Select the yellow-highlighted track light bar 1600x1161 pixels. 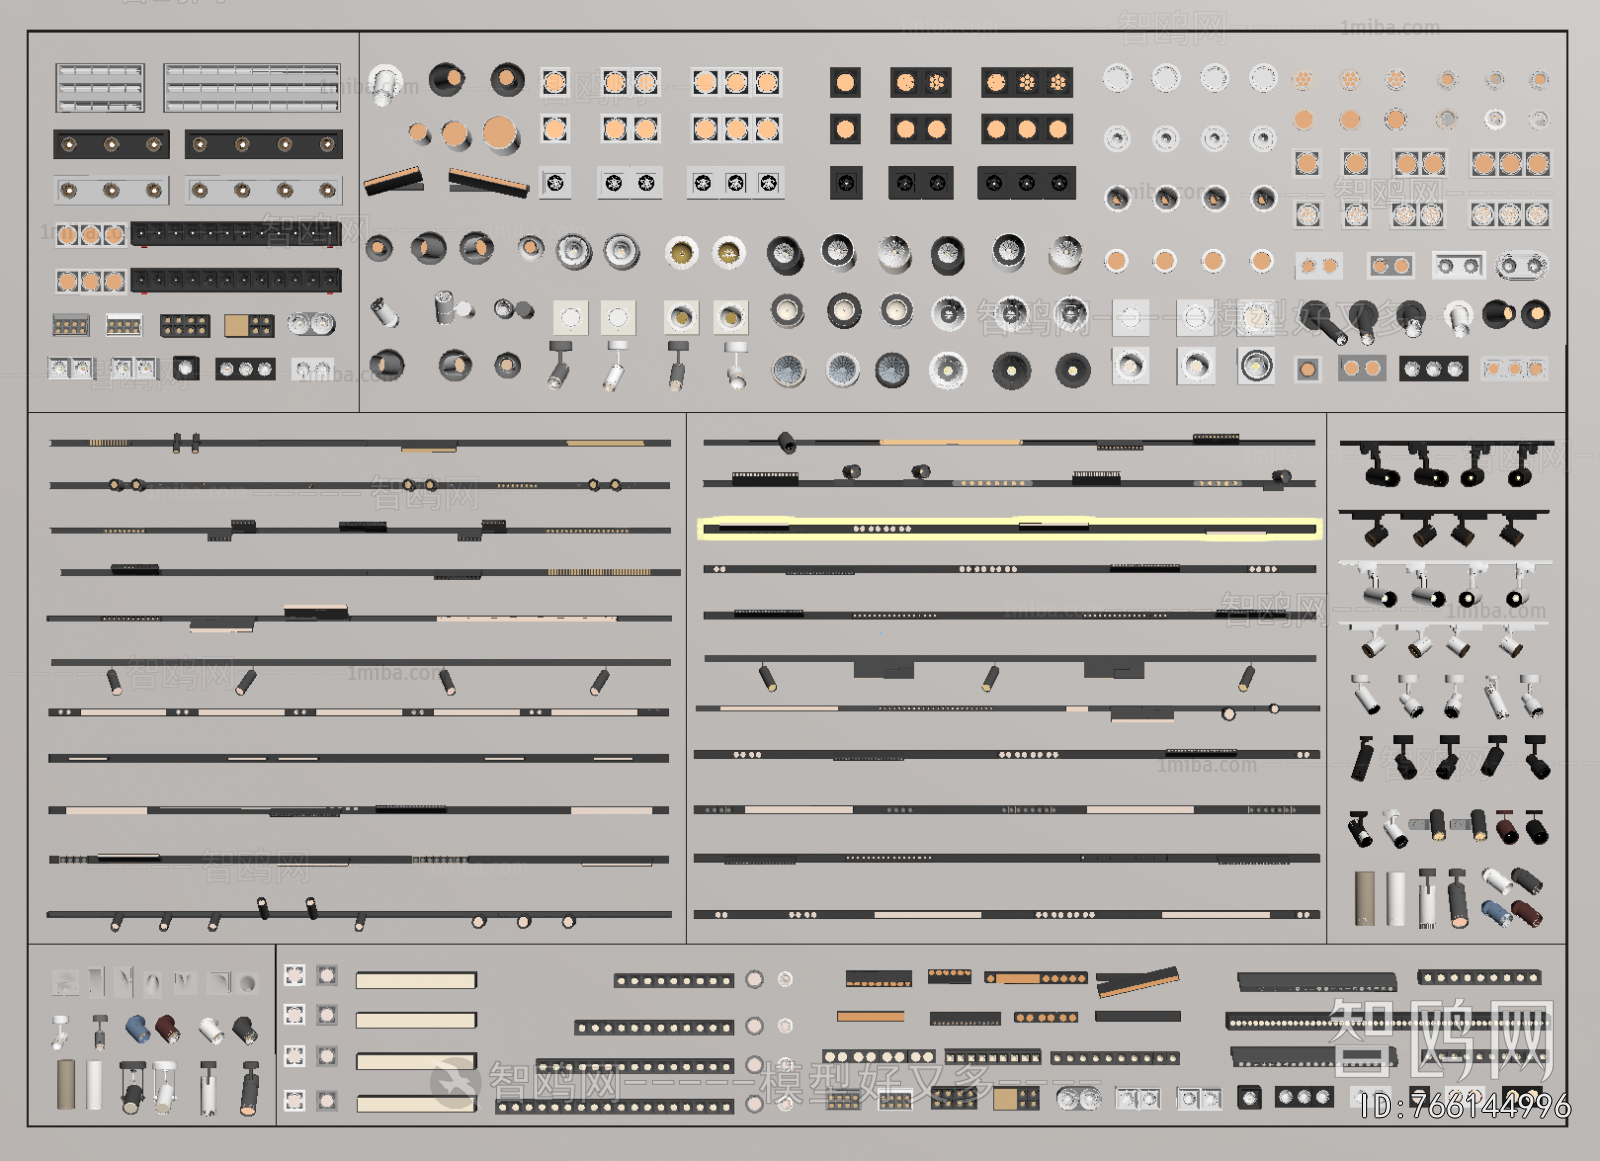(x=1009, y=528)
